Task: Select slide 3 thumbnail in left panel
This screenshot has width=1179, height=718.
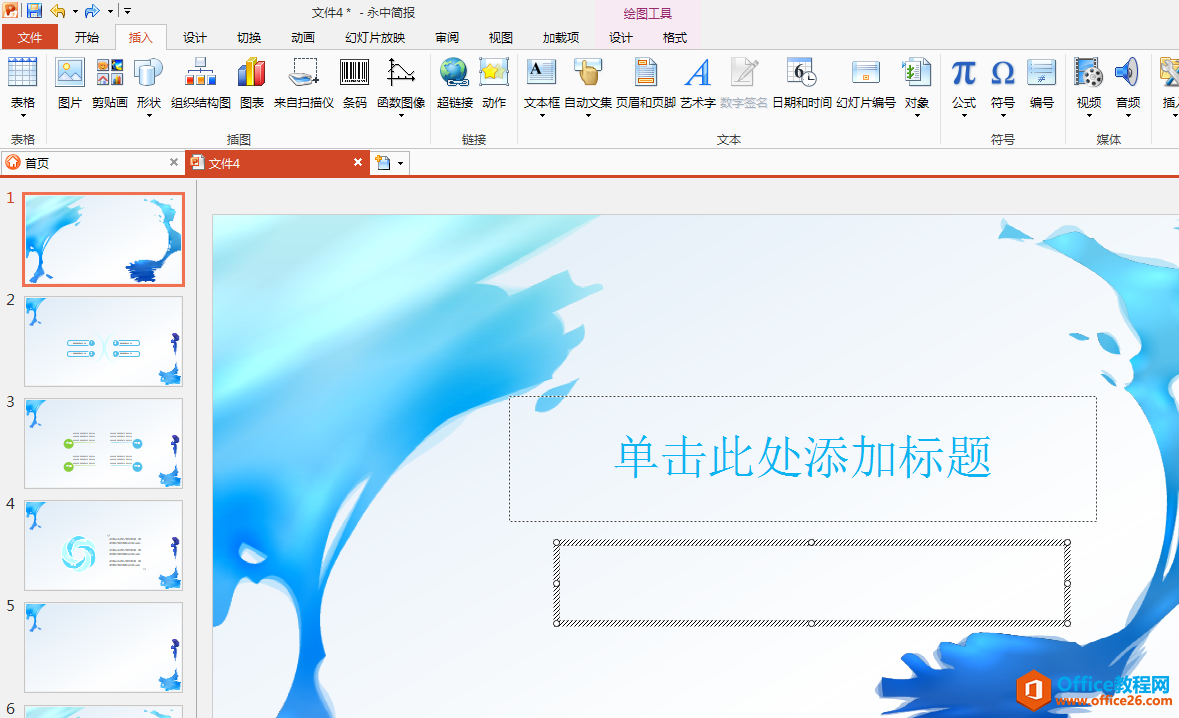Action: 103,443
